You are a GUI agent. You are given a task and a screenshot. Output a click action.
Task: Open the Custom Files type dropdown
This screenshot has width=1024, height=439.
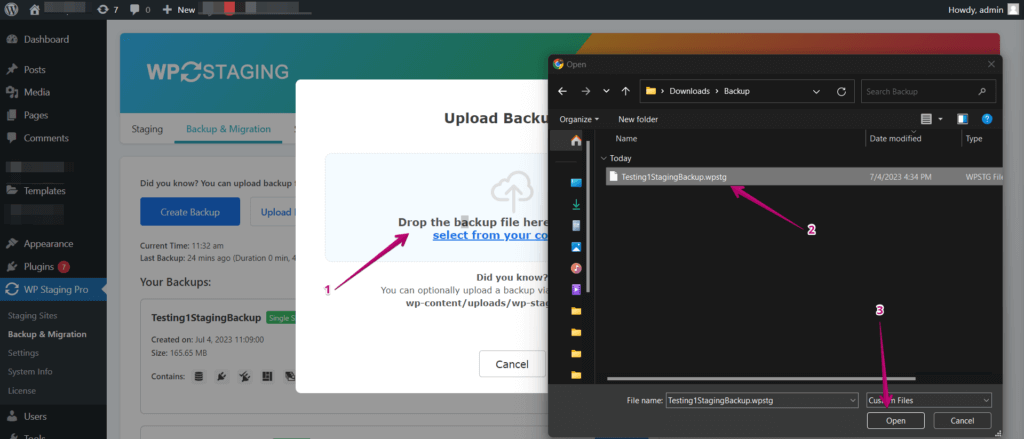(929, 400)
